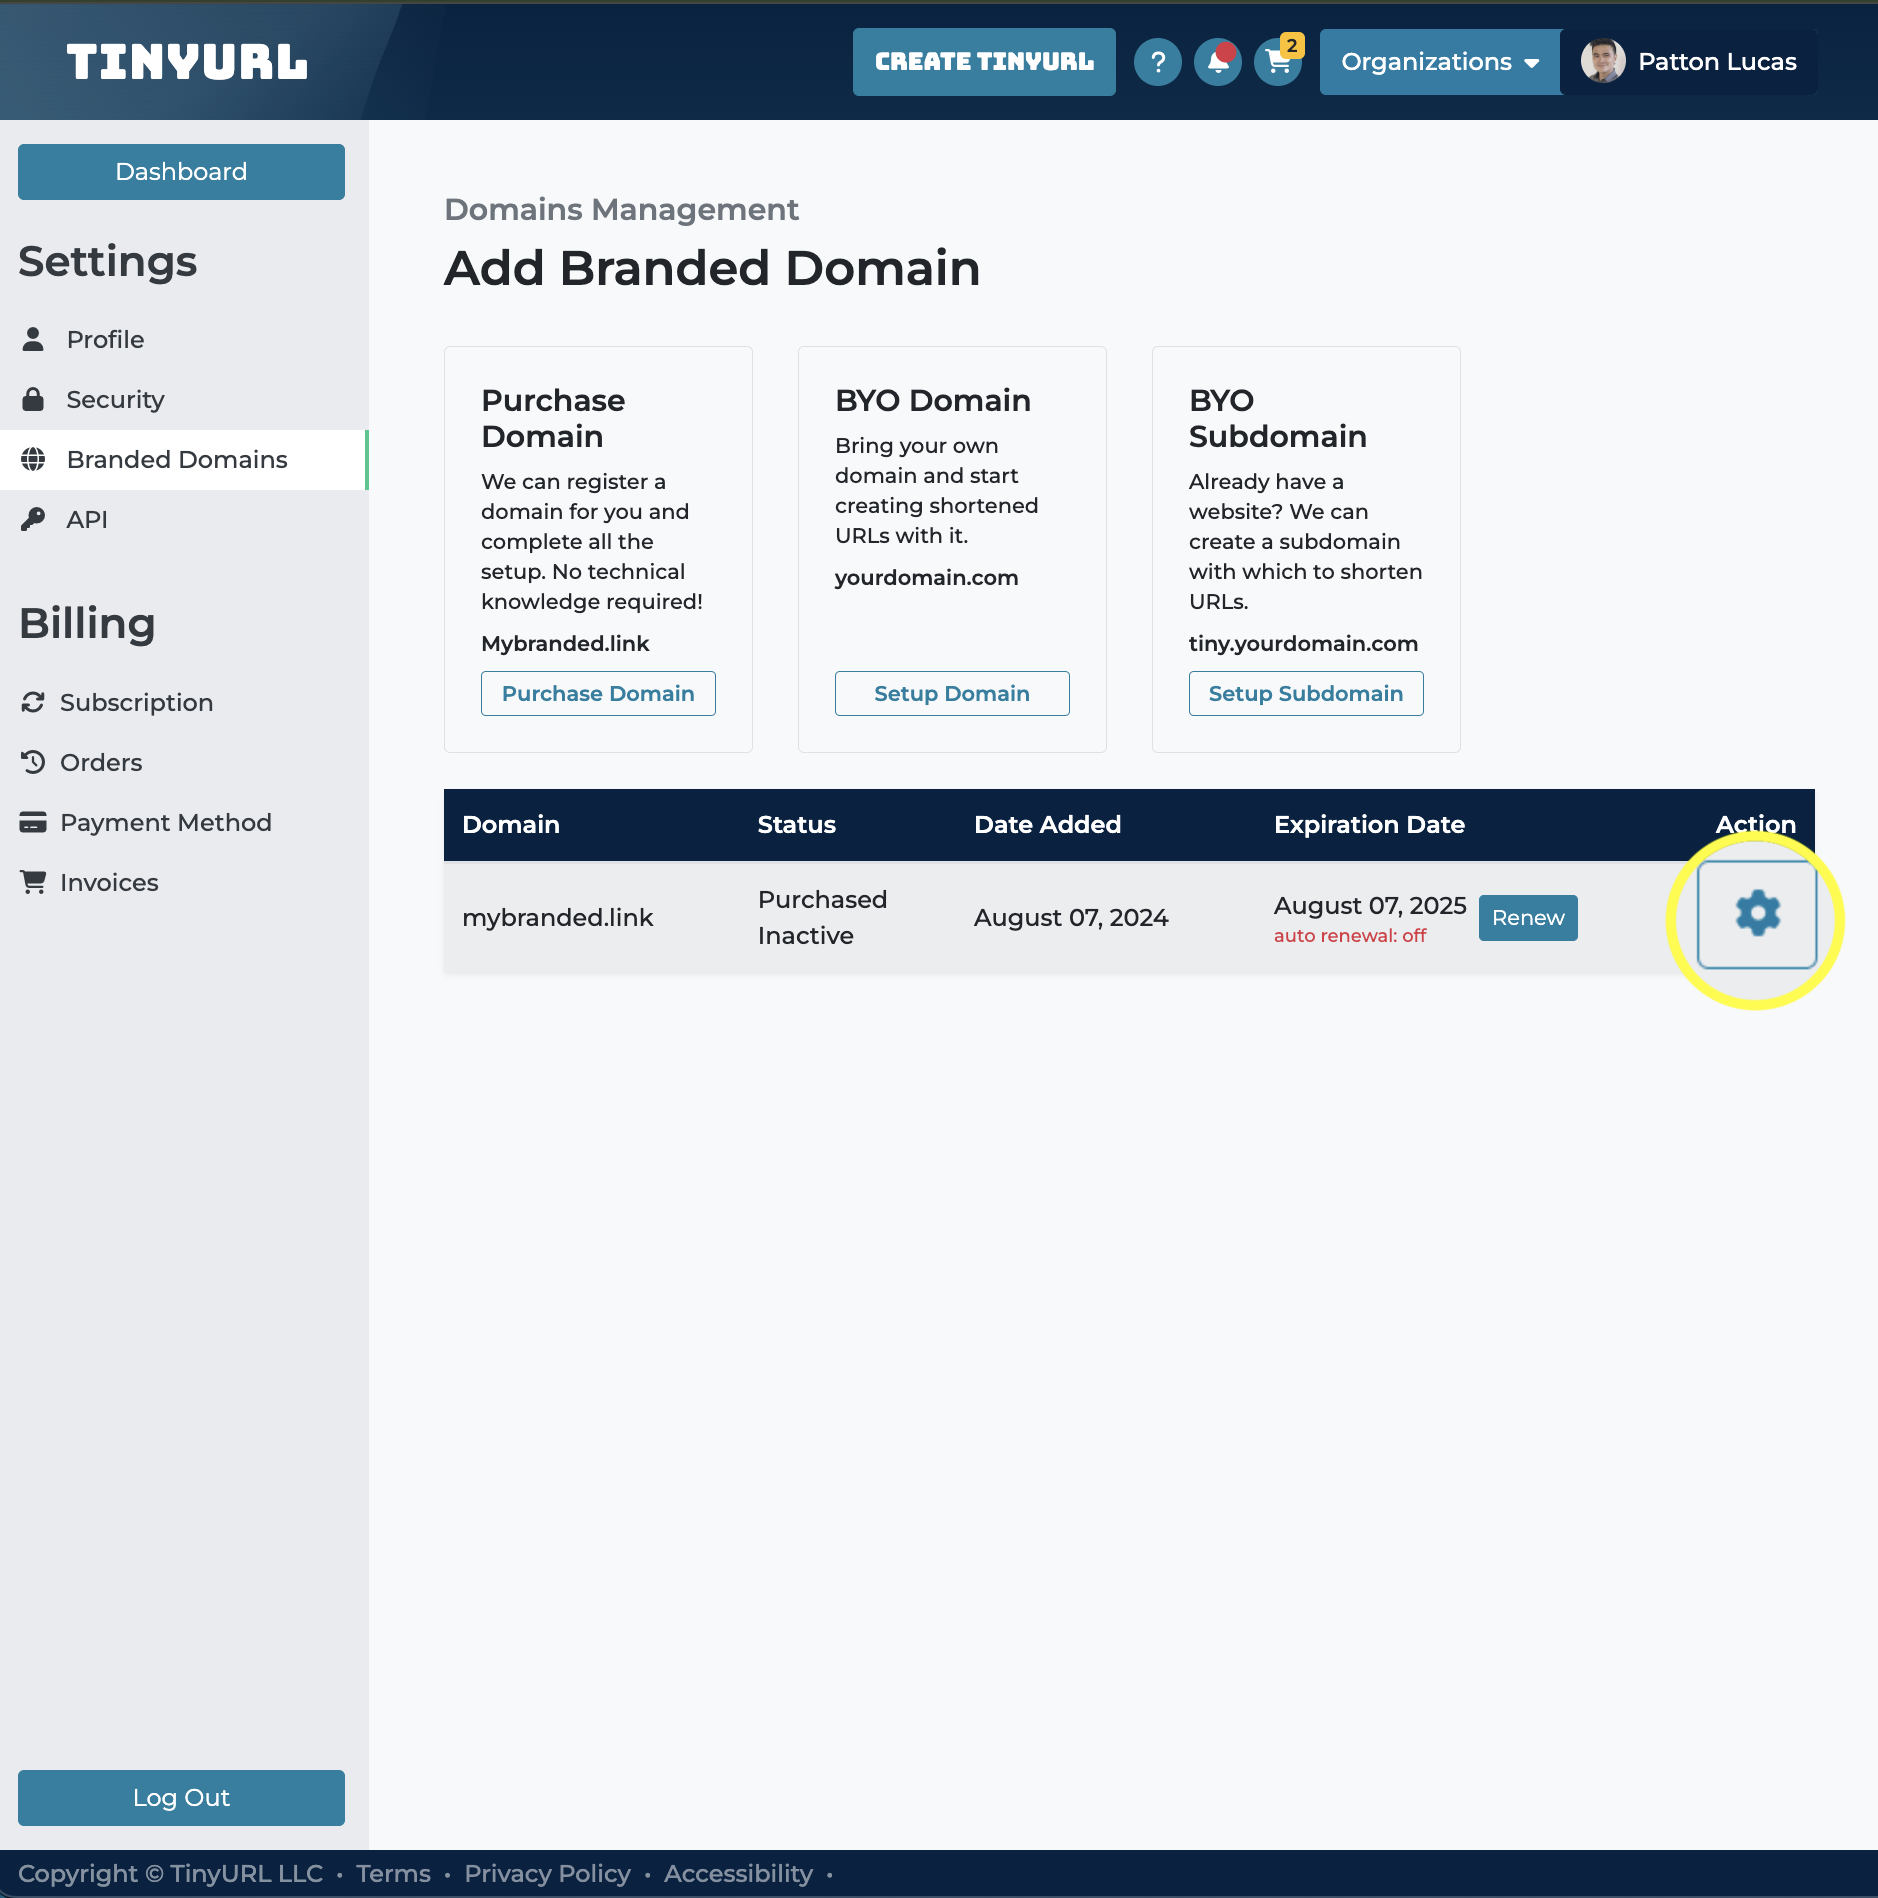Open the API settings page
This screenshot has height=1898, width=1878.
[87, 520]
